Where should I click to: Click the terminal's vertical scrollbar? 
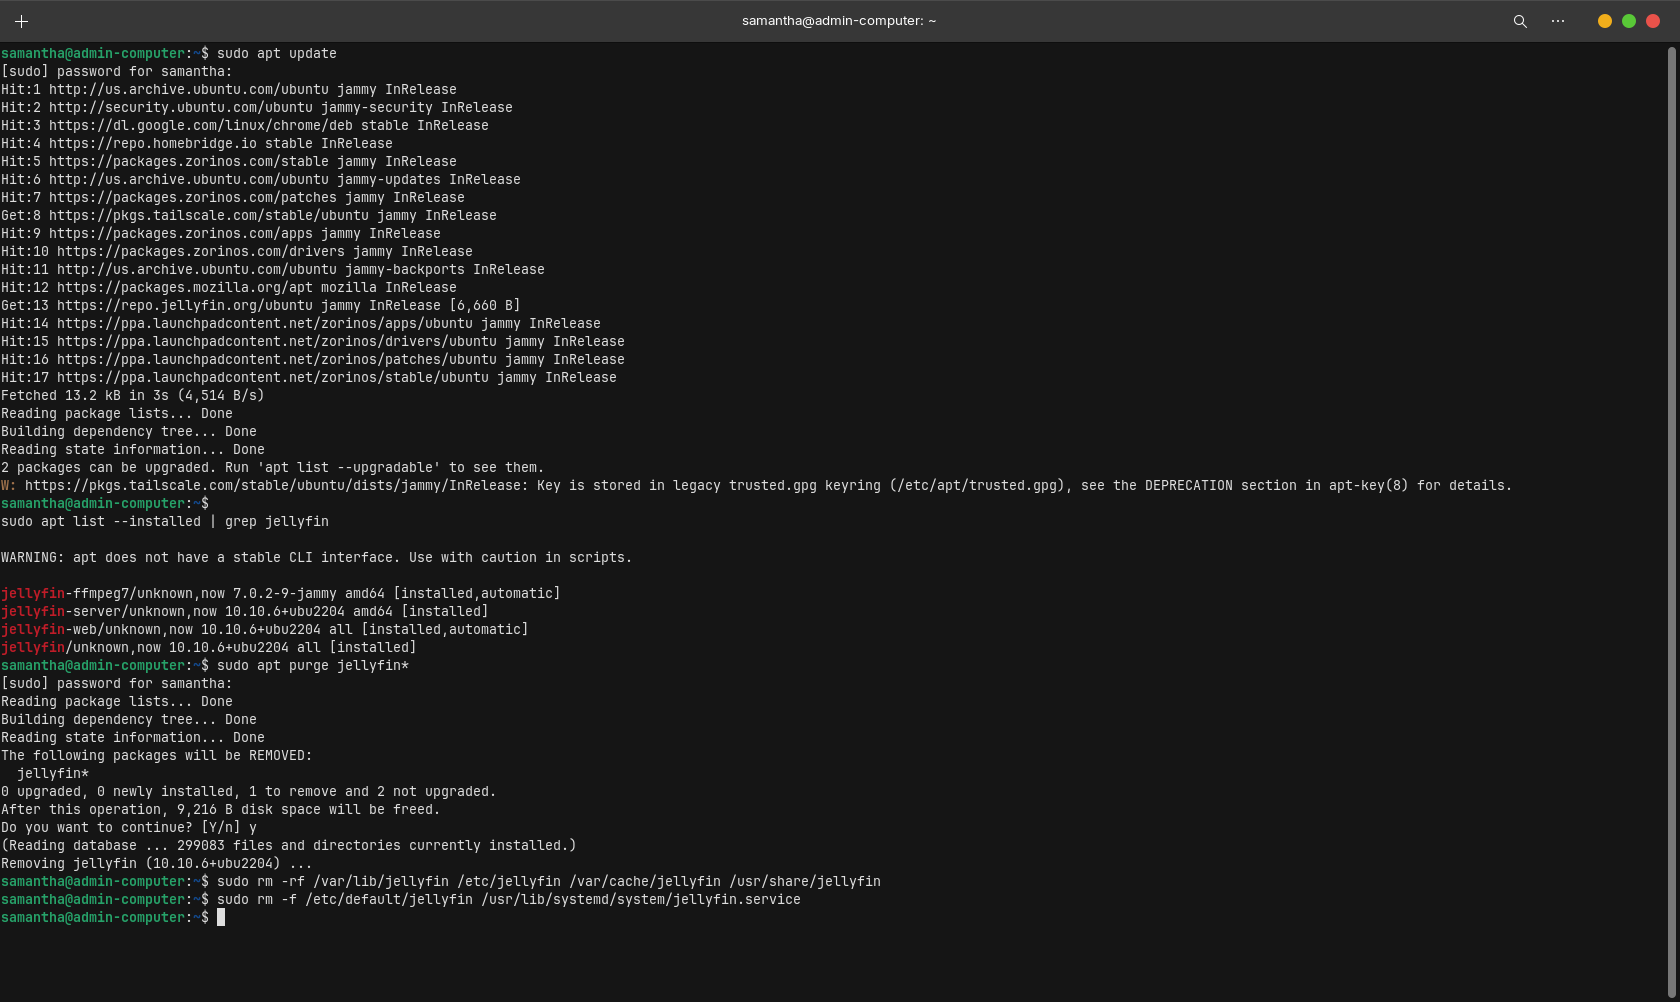[1671, 500]
